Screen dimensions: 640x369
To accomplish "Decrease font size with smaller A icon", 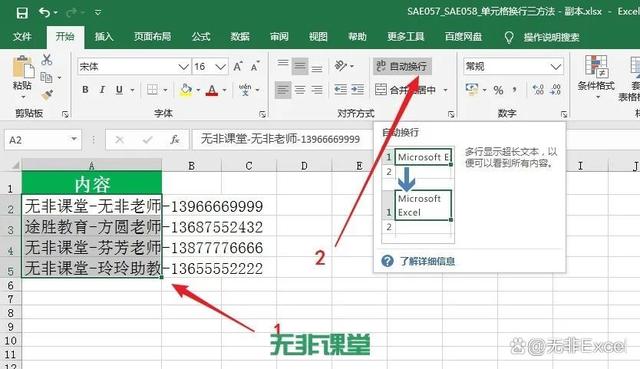I will coord(255,66).
